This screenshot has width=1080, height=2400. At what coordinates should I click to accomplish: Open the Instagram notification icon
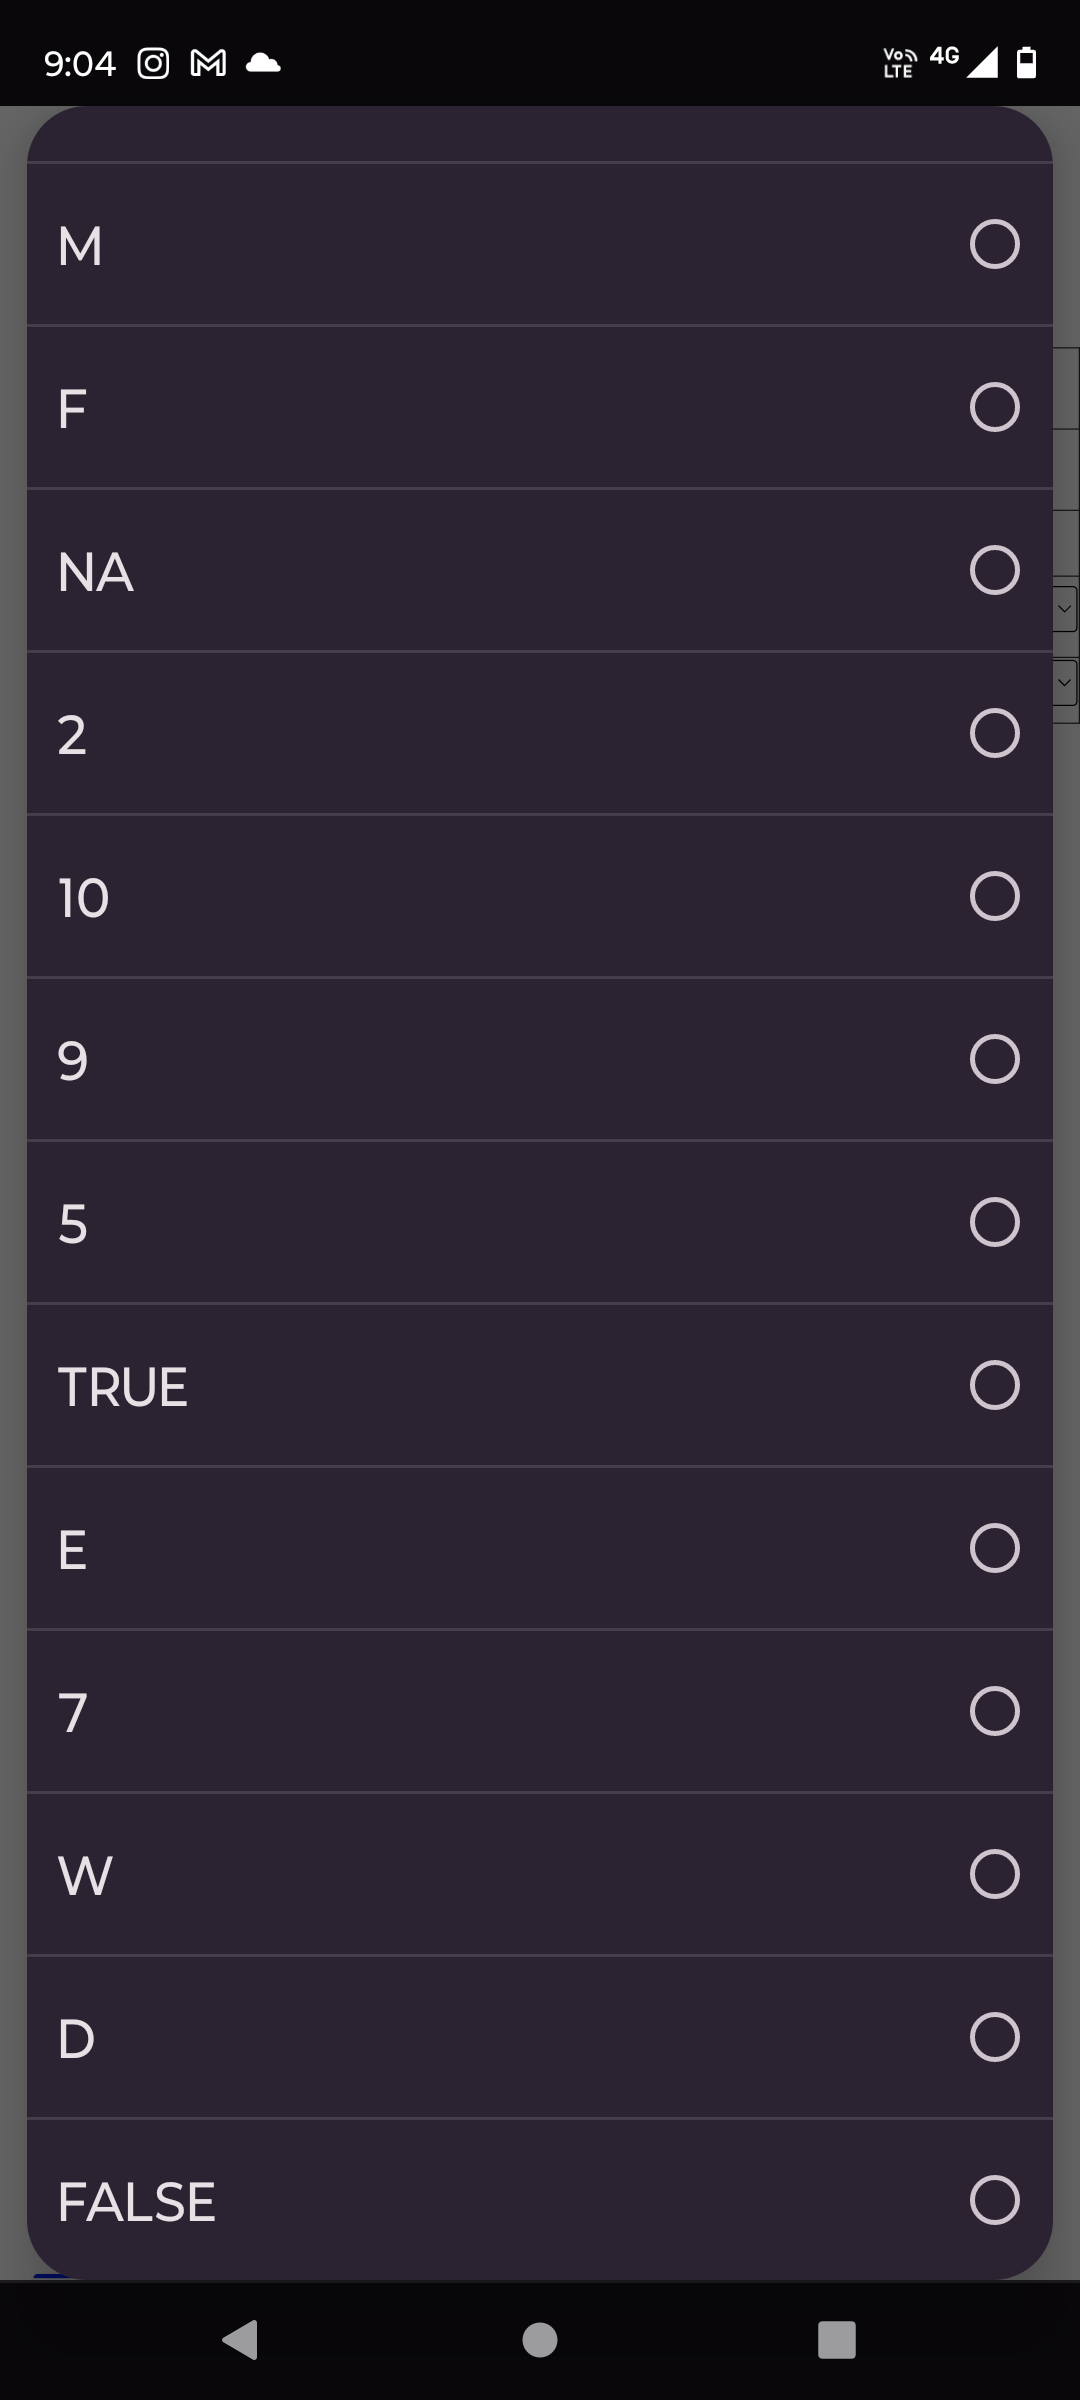pos(152,63)
